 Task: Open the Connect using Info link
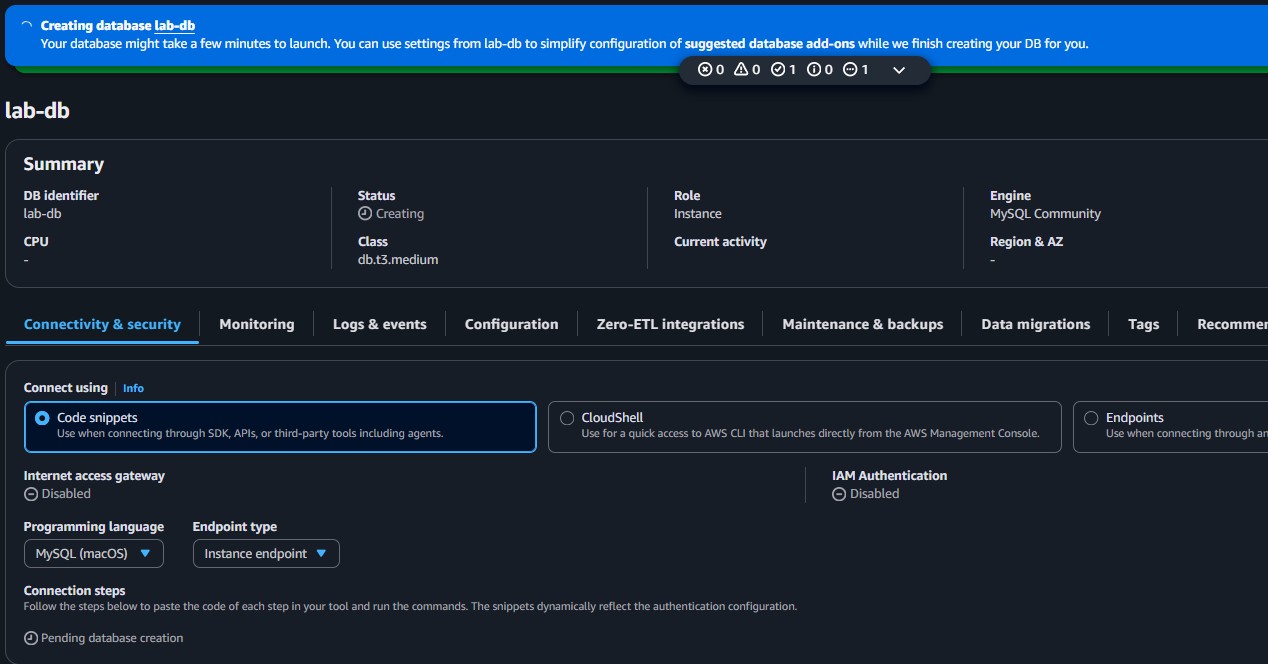(133, 388)
